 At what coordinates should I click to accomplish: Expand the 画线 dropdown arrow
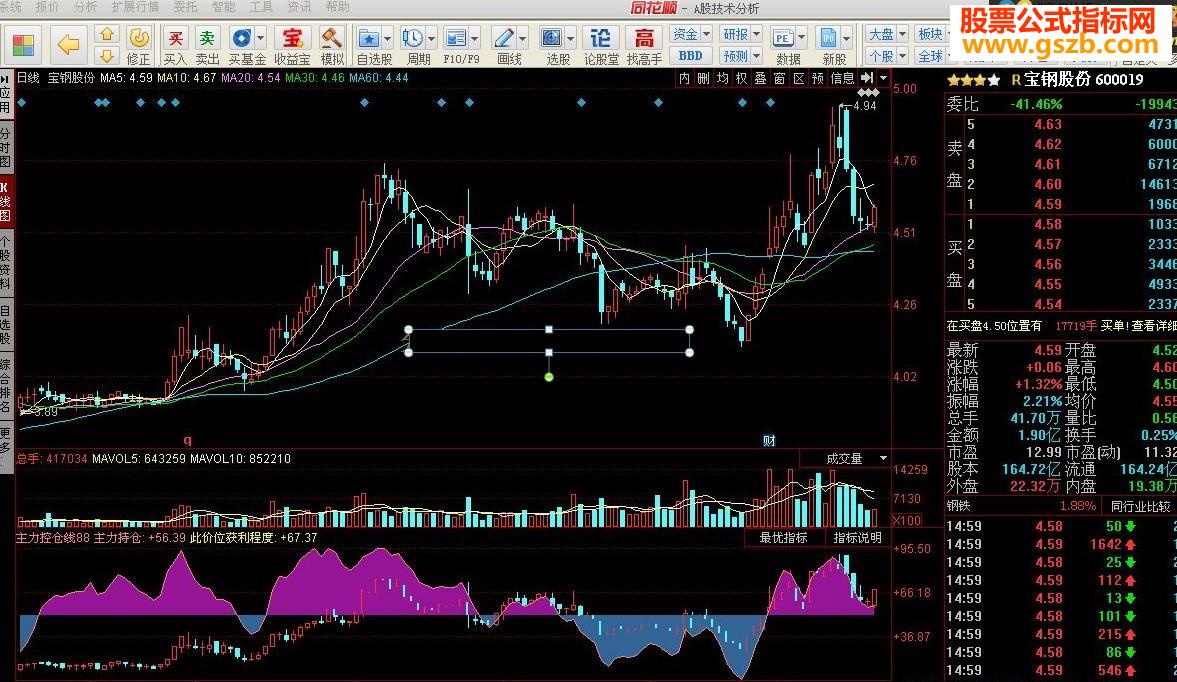[x=522, y=37]
